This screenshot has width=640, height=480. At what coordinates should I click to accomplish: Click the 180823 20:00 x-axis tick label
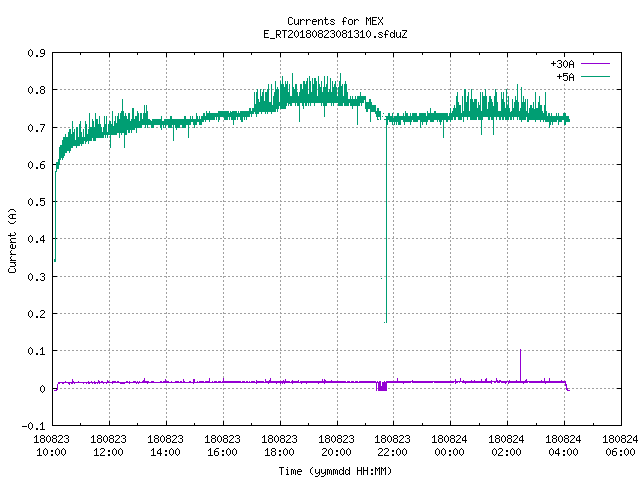click(336, 446)
